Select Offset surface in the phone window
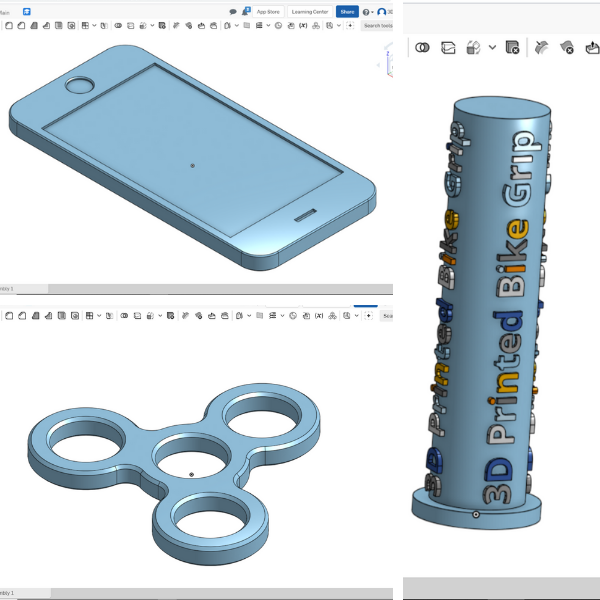 tap(228, 26)
